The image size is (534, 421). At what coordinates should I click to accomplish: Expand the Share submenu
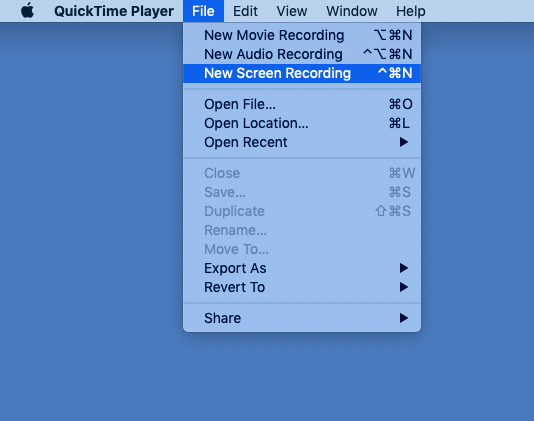(x=302, y=318)
